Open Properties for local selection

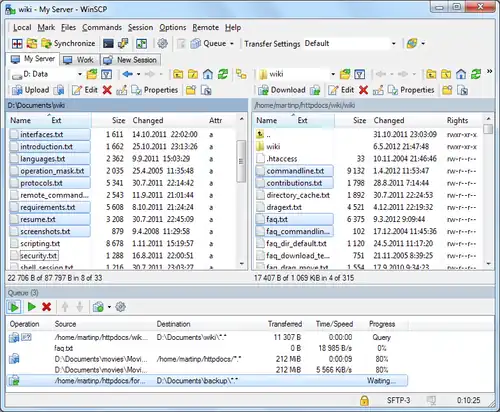click(155, 90)
